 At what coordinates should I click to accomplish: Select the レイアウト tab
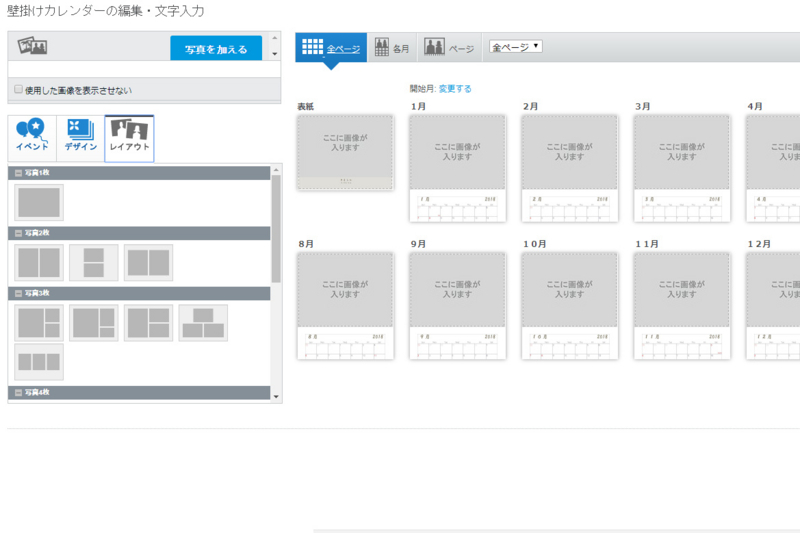point(129,139)
